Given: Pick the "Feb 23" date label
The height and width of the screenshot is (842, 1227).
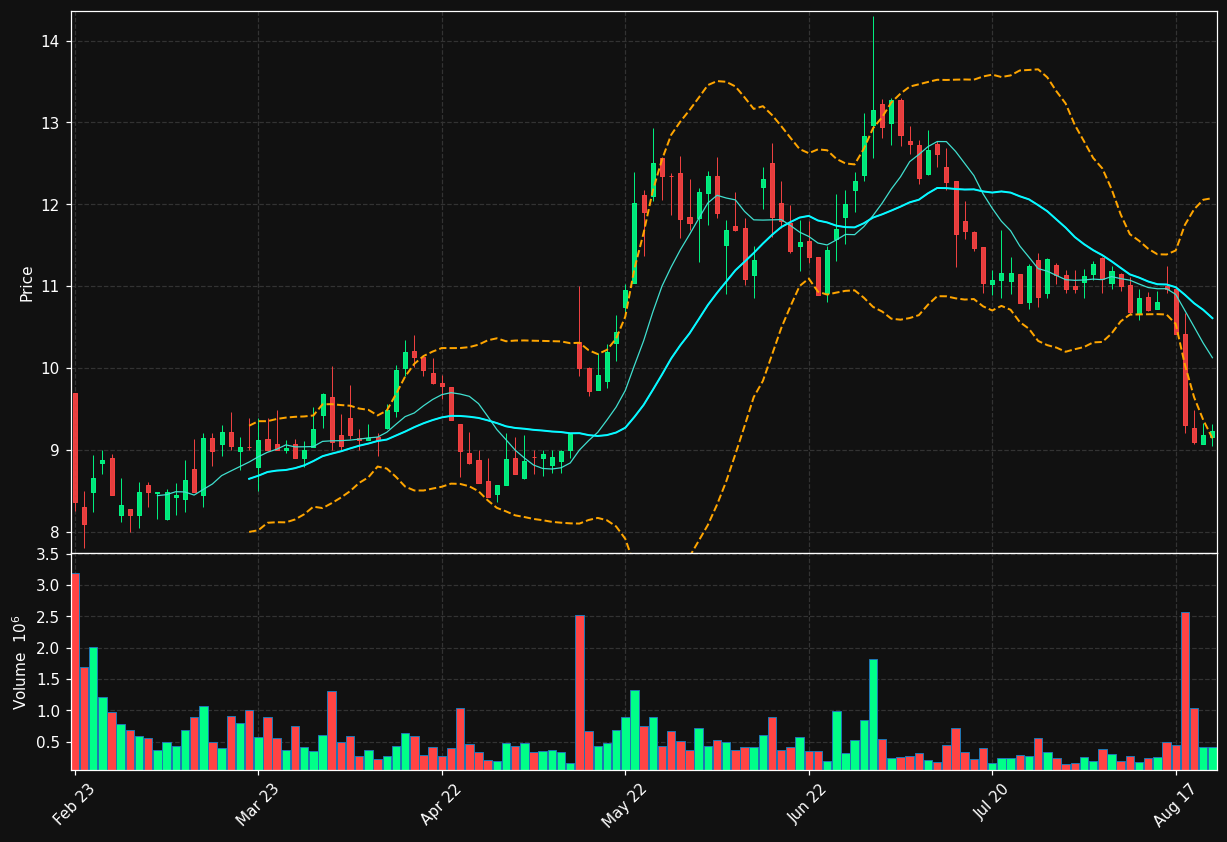Looking at the screenshot, I should coord(72,803).
